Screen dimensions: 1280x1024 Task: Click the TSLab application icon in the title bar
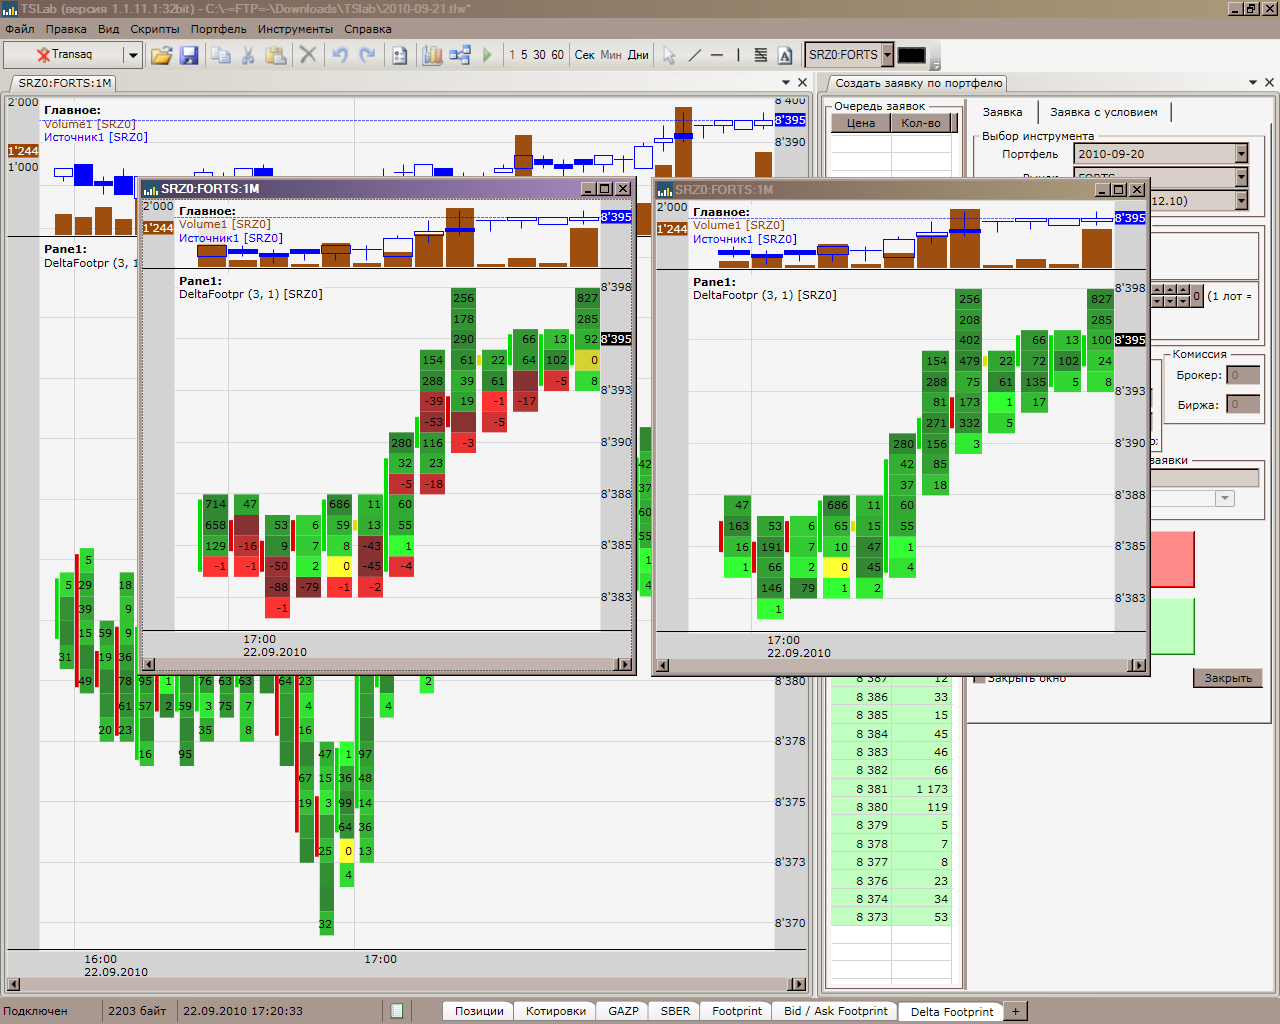pyautogui.click(x=10, y=8)
